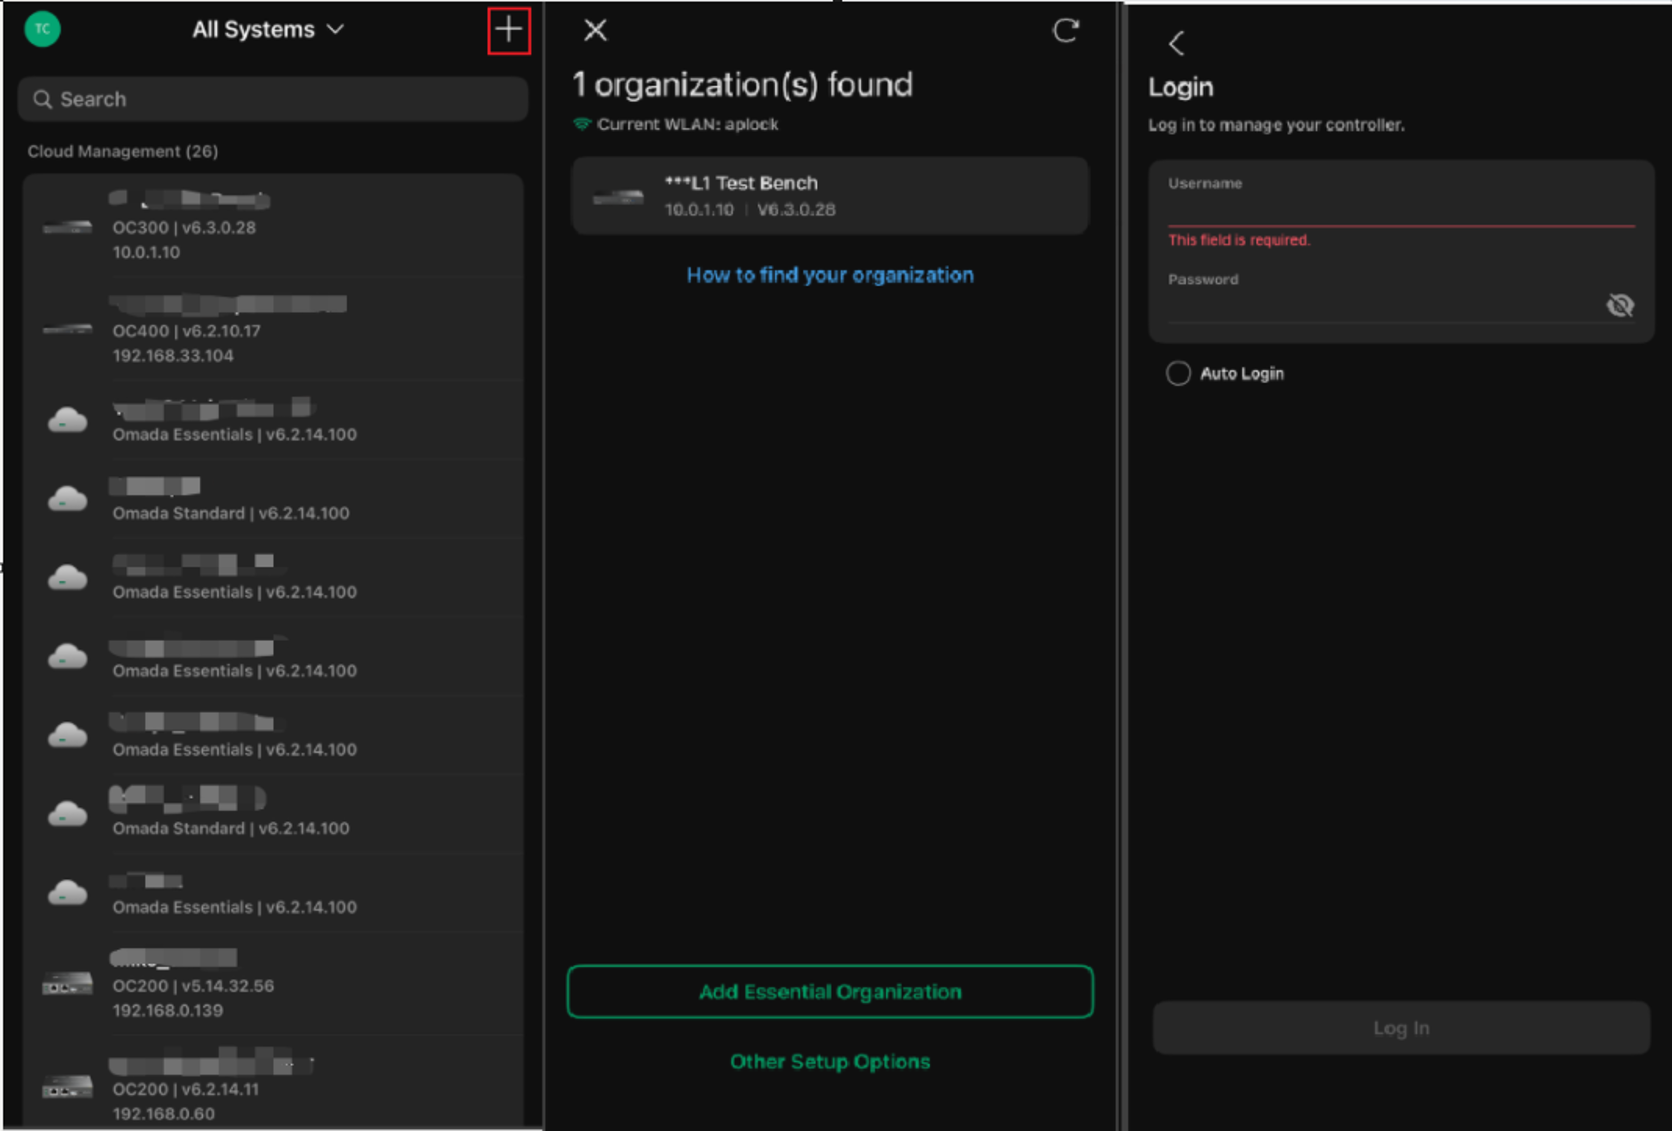The height and width of the screenshot is (1131, 1672).
Task: Click the L1 Test Bench device icon
Action: [618, 197]
